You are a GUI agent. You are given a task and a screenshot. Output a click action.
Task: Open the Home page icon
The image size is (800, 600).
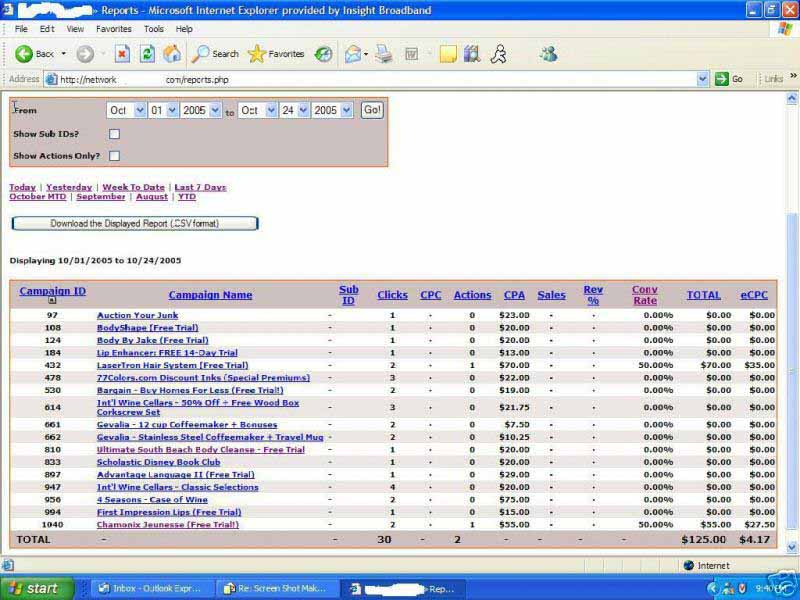coord(172,54)
